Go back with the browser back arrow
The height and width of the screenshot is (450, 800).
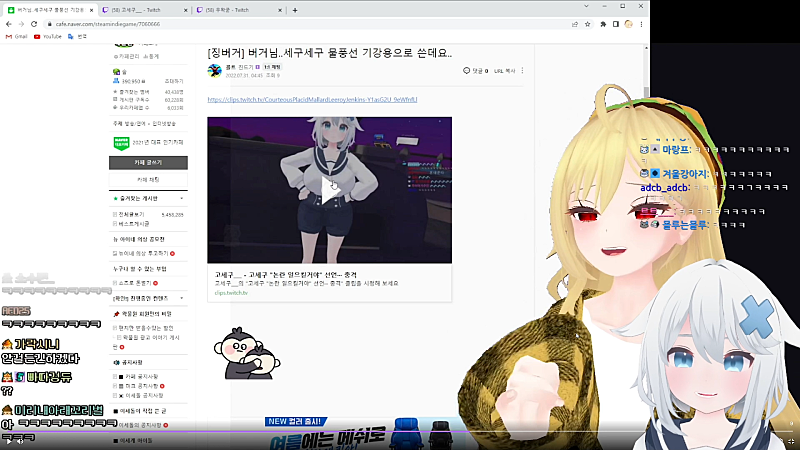[x=9, y=24]
